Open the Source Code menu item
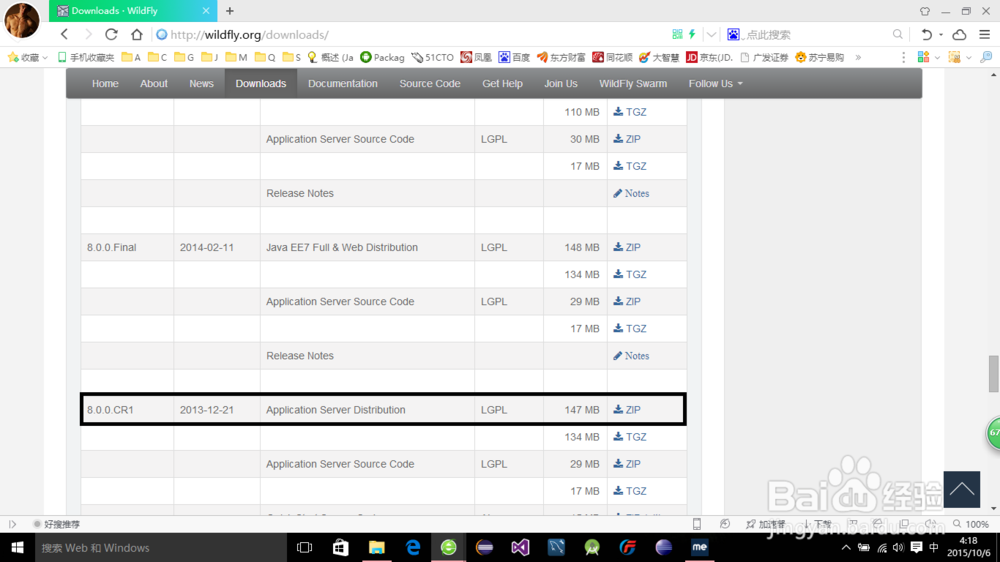The width and height of the screenshot is (1000, 562). click(x=430, y=84)
